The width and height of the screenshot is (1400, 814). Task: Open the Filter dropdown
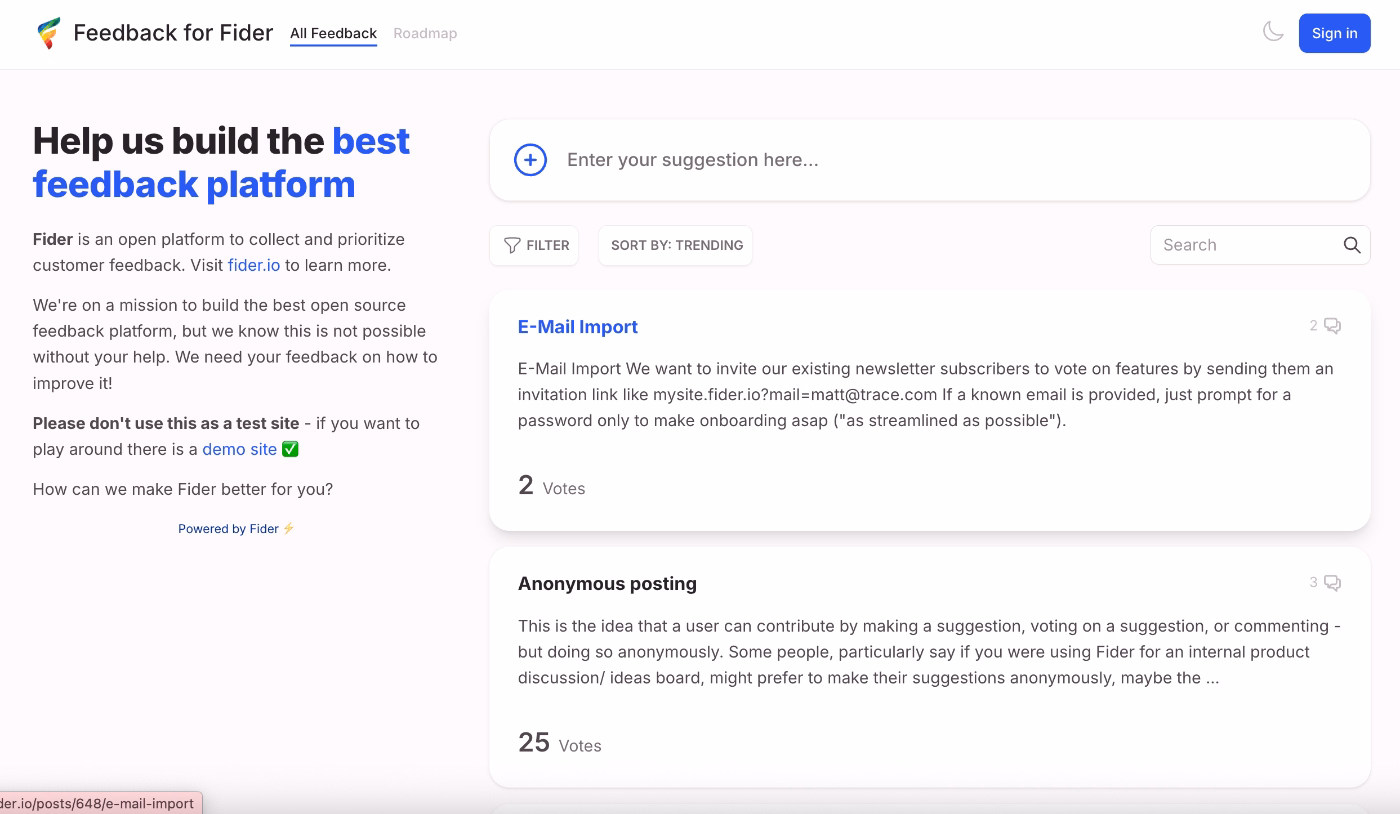pyautogui.click(x=534, y=245)
